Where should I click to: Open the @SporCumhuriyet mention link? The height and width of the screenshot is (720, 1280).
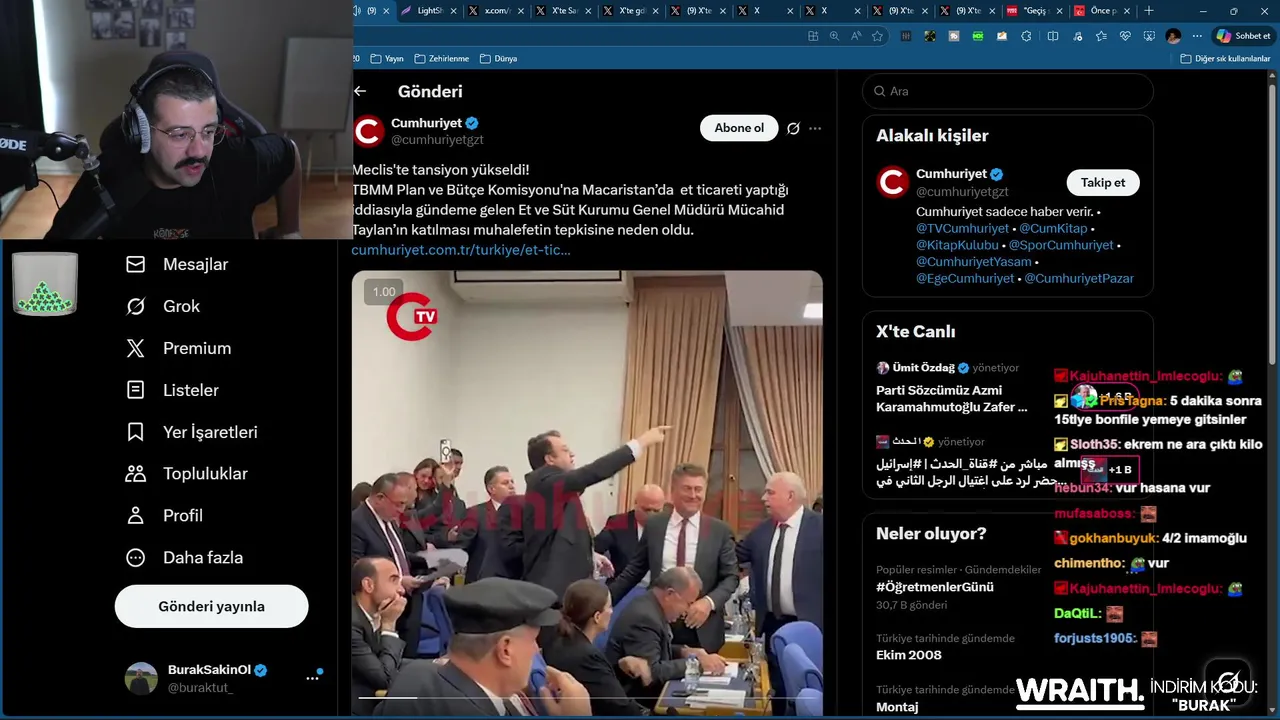[x=1061, y=245]
